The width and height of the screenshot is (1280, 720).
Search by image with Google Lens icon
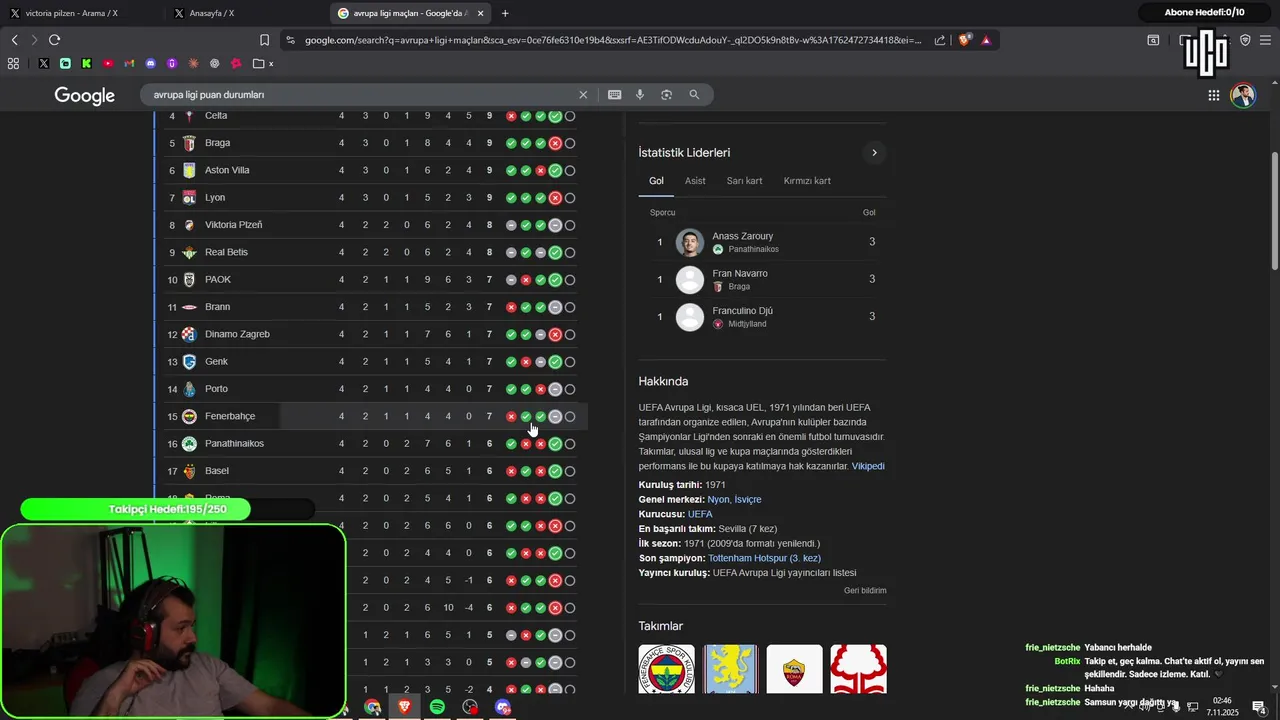pos(666,94)
